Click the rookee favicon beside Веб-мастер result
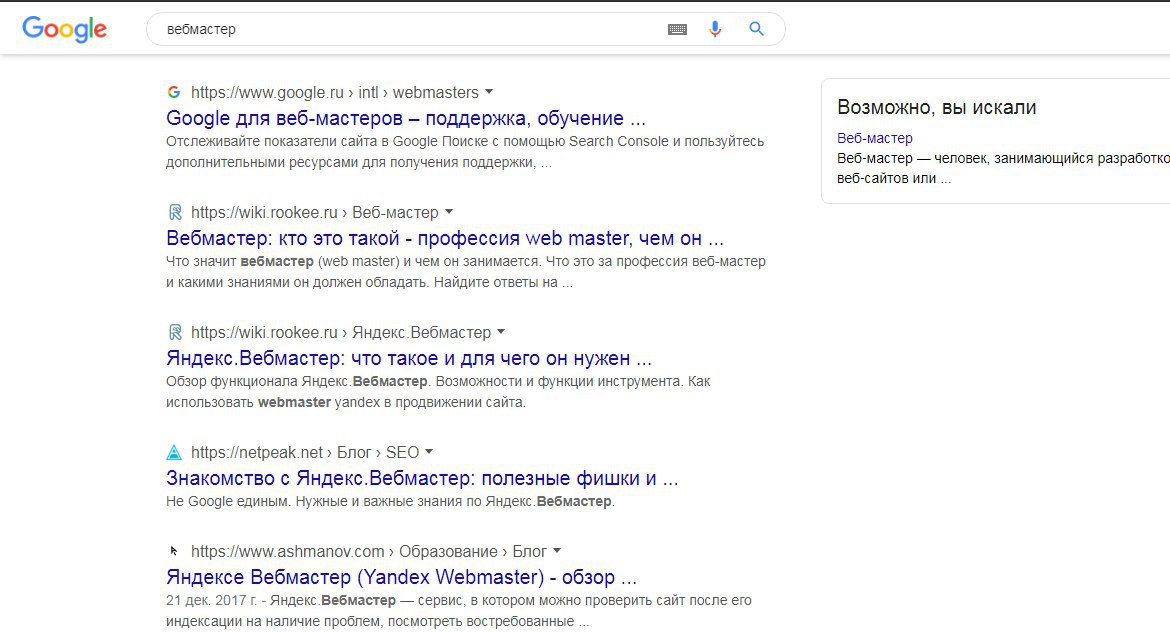 pyautogui.click(x=175, y=212)
